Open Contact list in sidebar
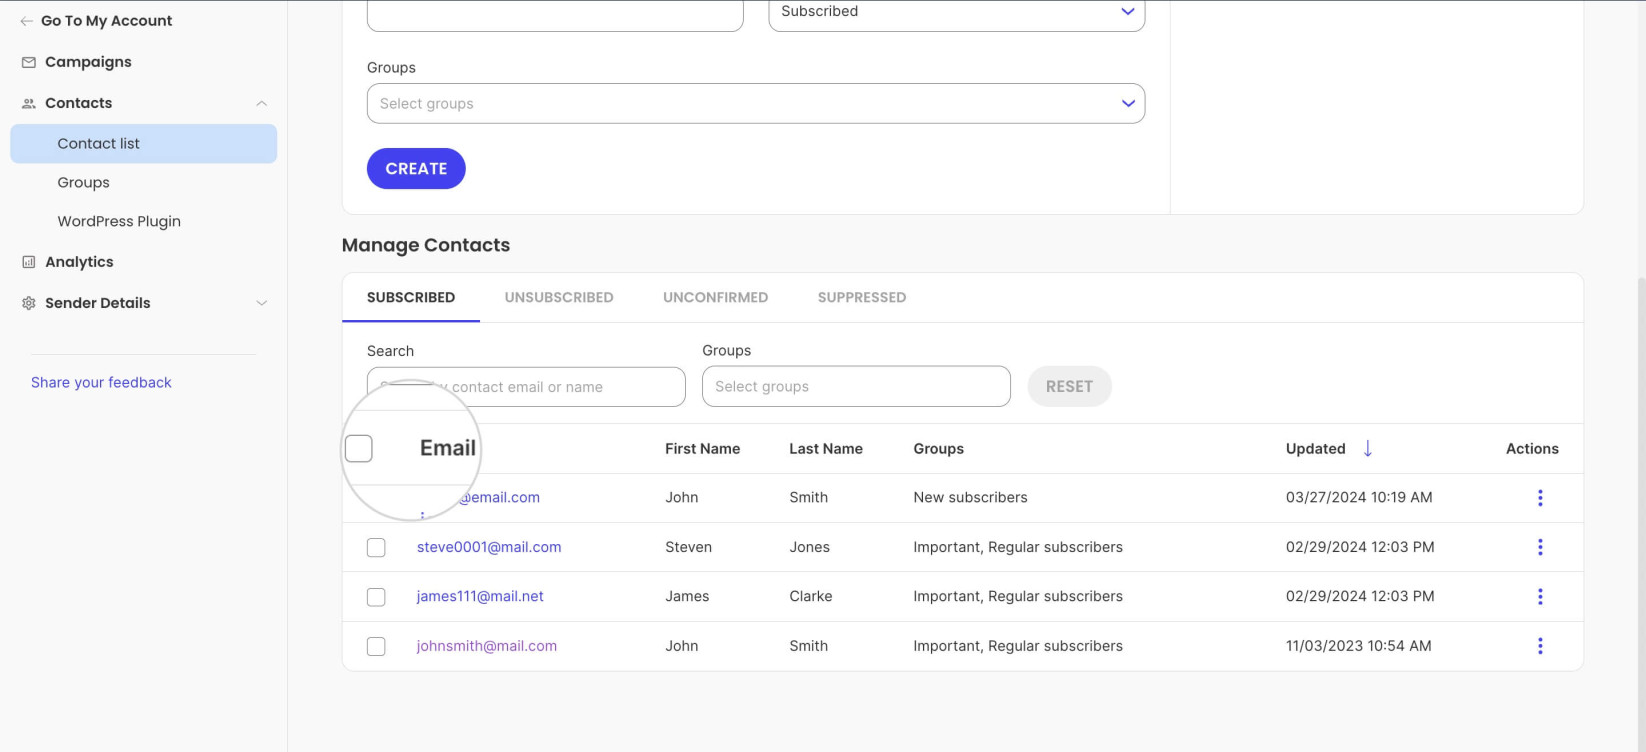Image resolution: width=1646 pixels, height=752 pixels. click(x=144, y=144)
